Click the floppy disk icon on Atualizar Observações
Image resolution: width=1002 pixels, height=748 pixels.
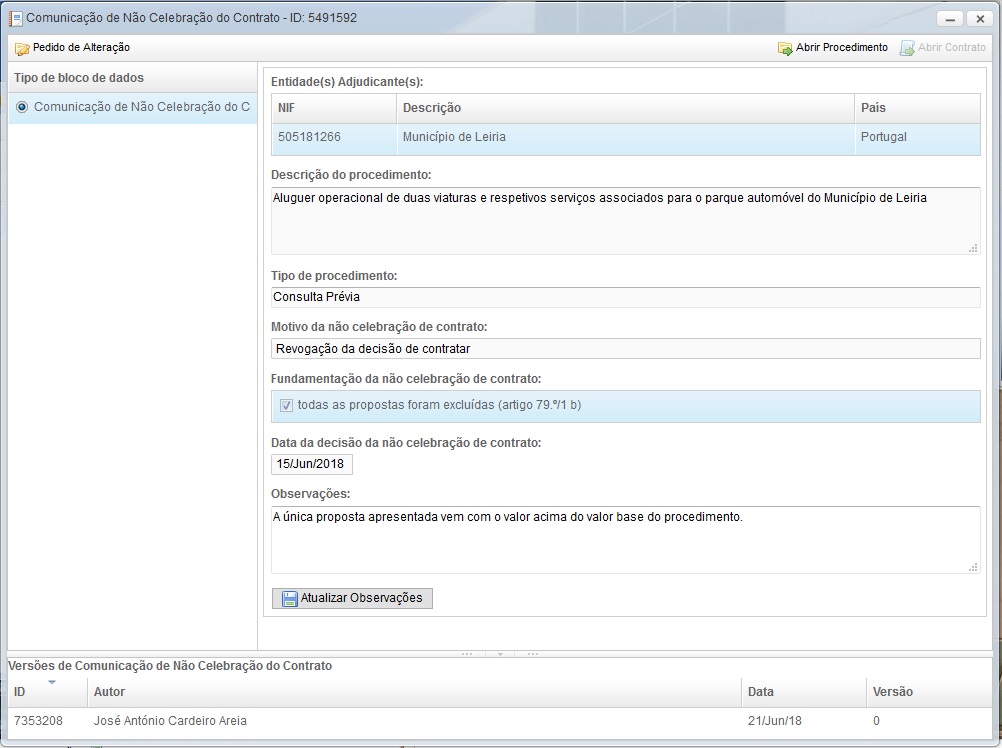tap(289, 599)
